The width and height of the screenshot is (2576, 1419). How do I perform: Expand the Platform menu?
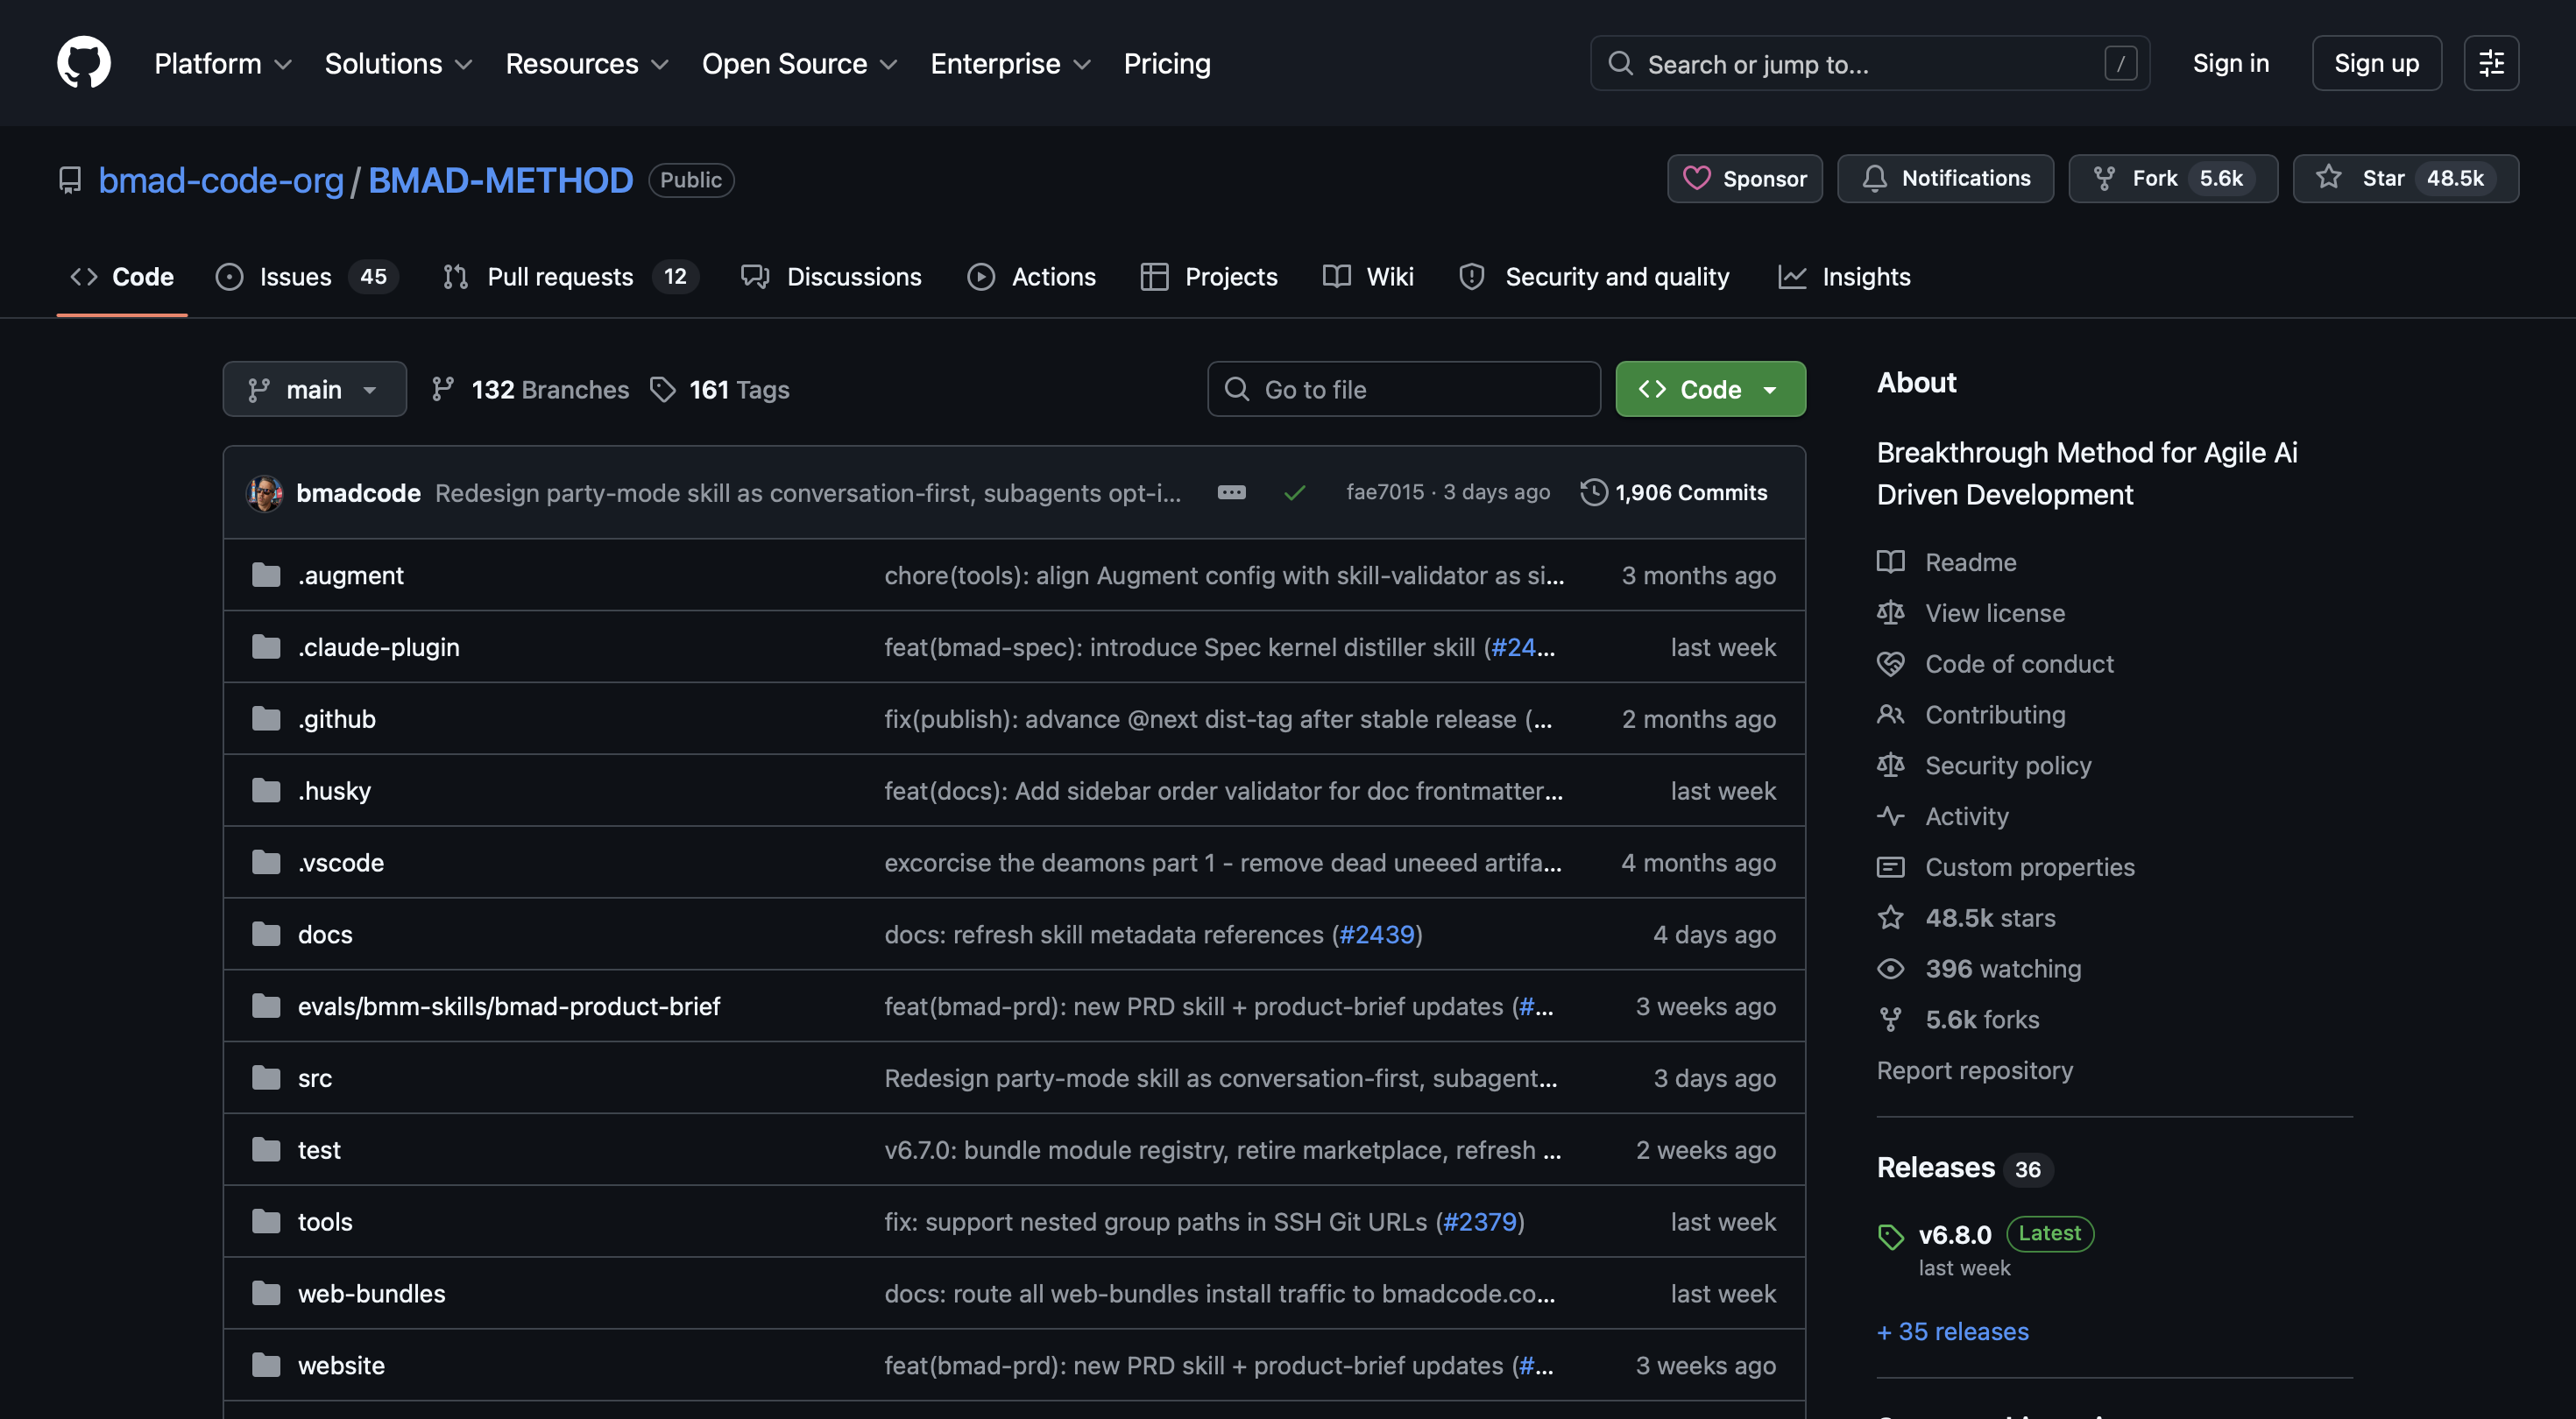[x=223, y=64]
